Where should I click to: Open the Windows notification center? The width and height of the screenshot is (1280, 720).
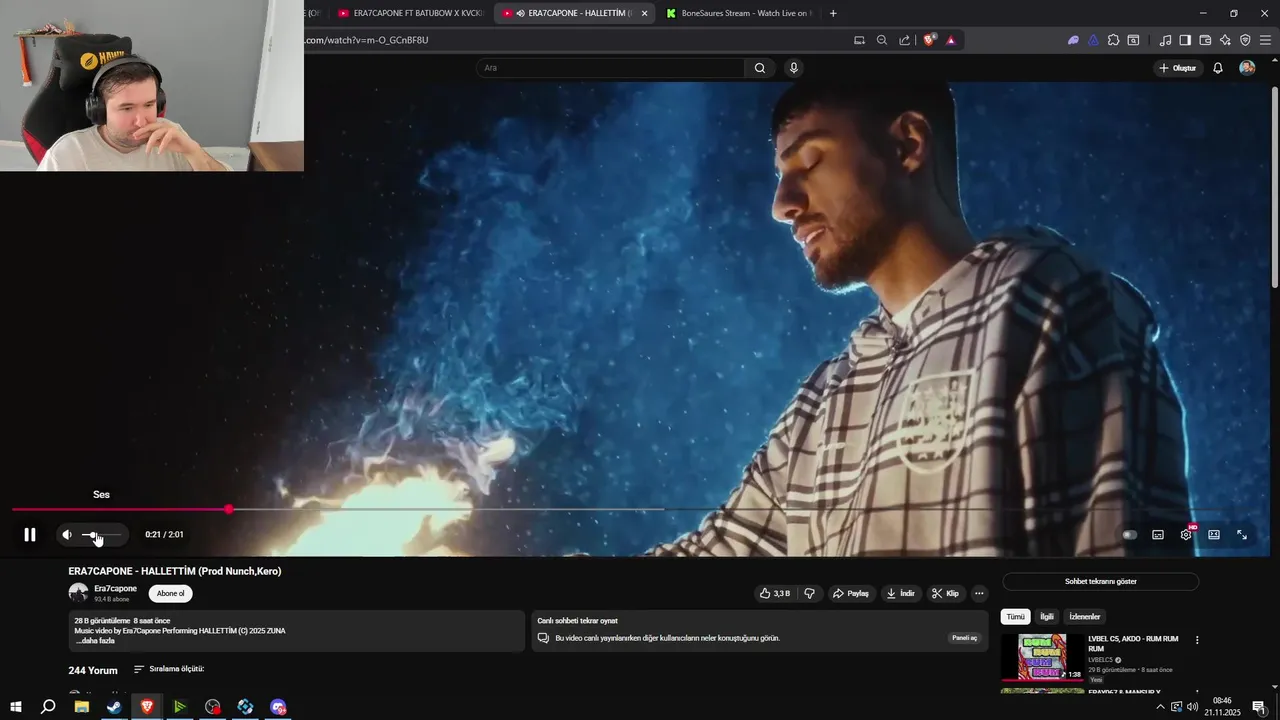tap(1259, 707)
